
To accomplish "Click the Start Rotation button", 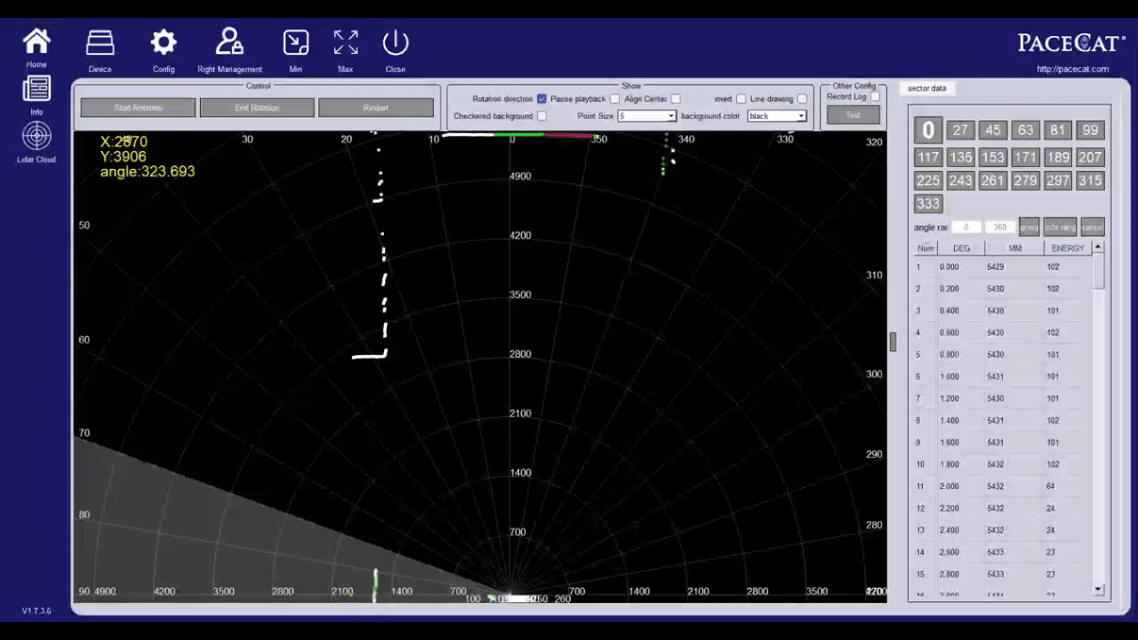I will pos(138,107).
